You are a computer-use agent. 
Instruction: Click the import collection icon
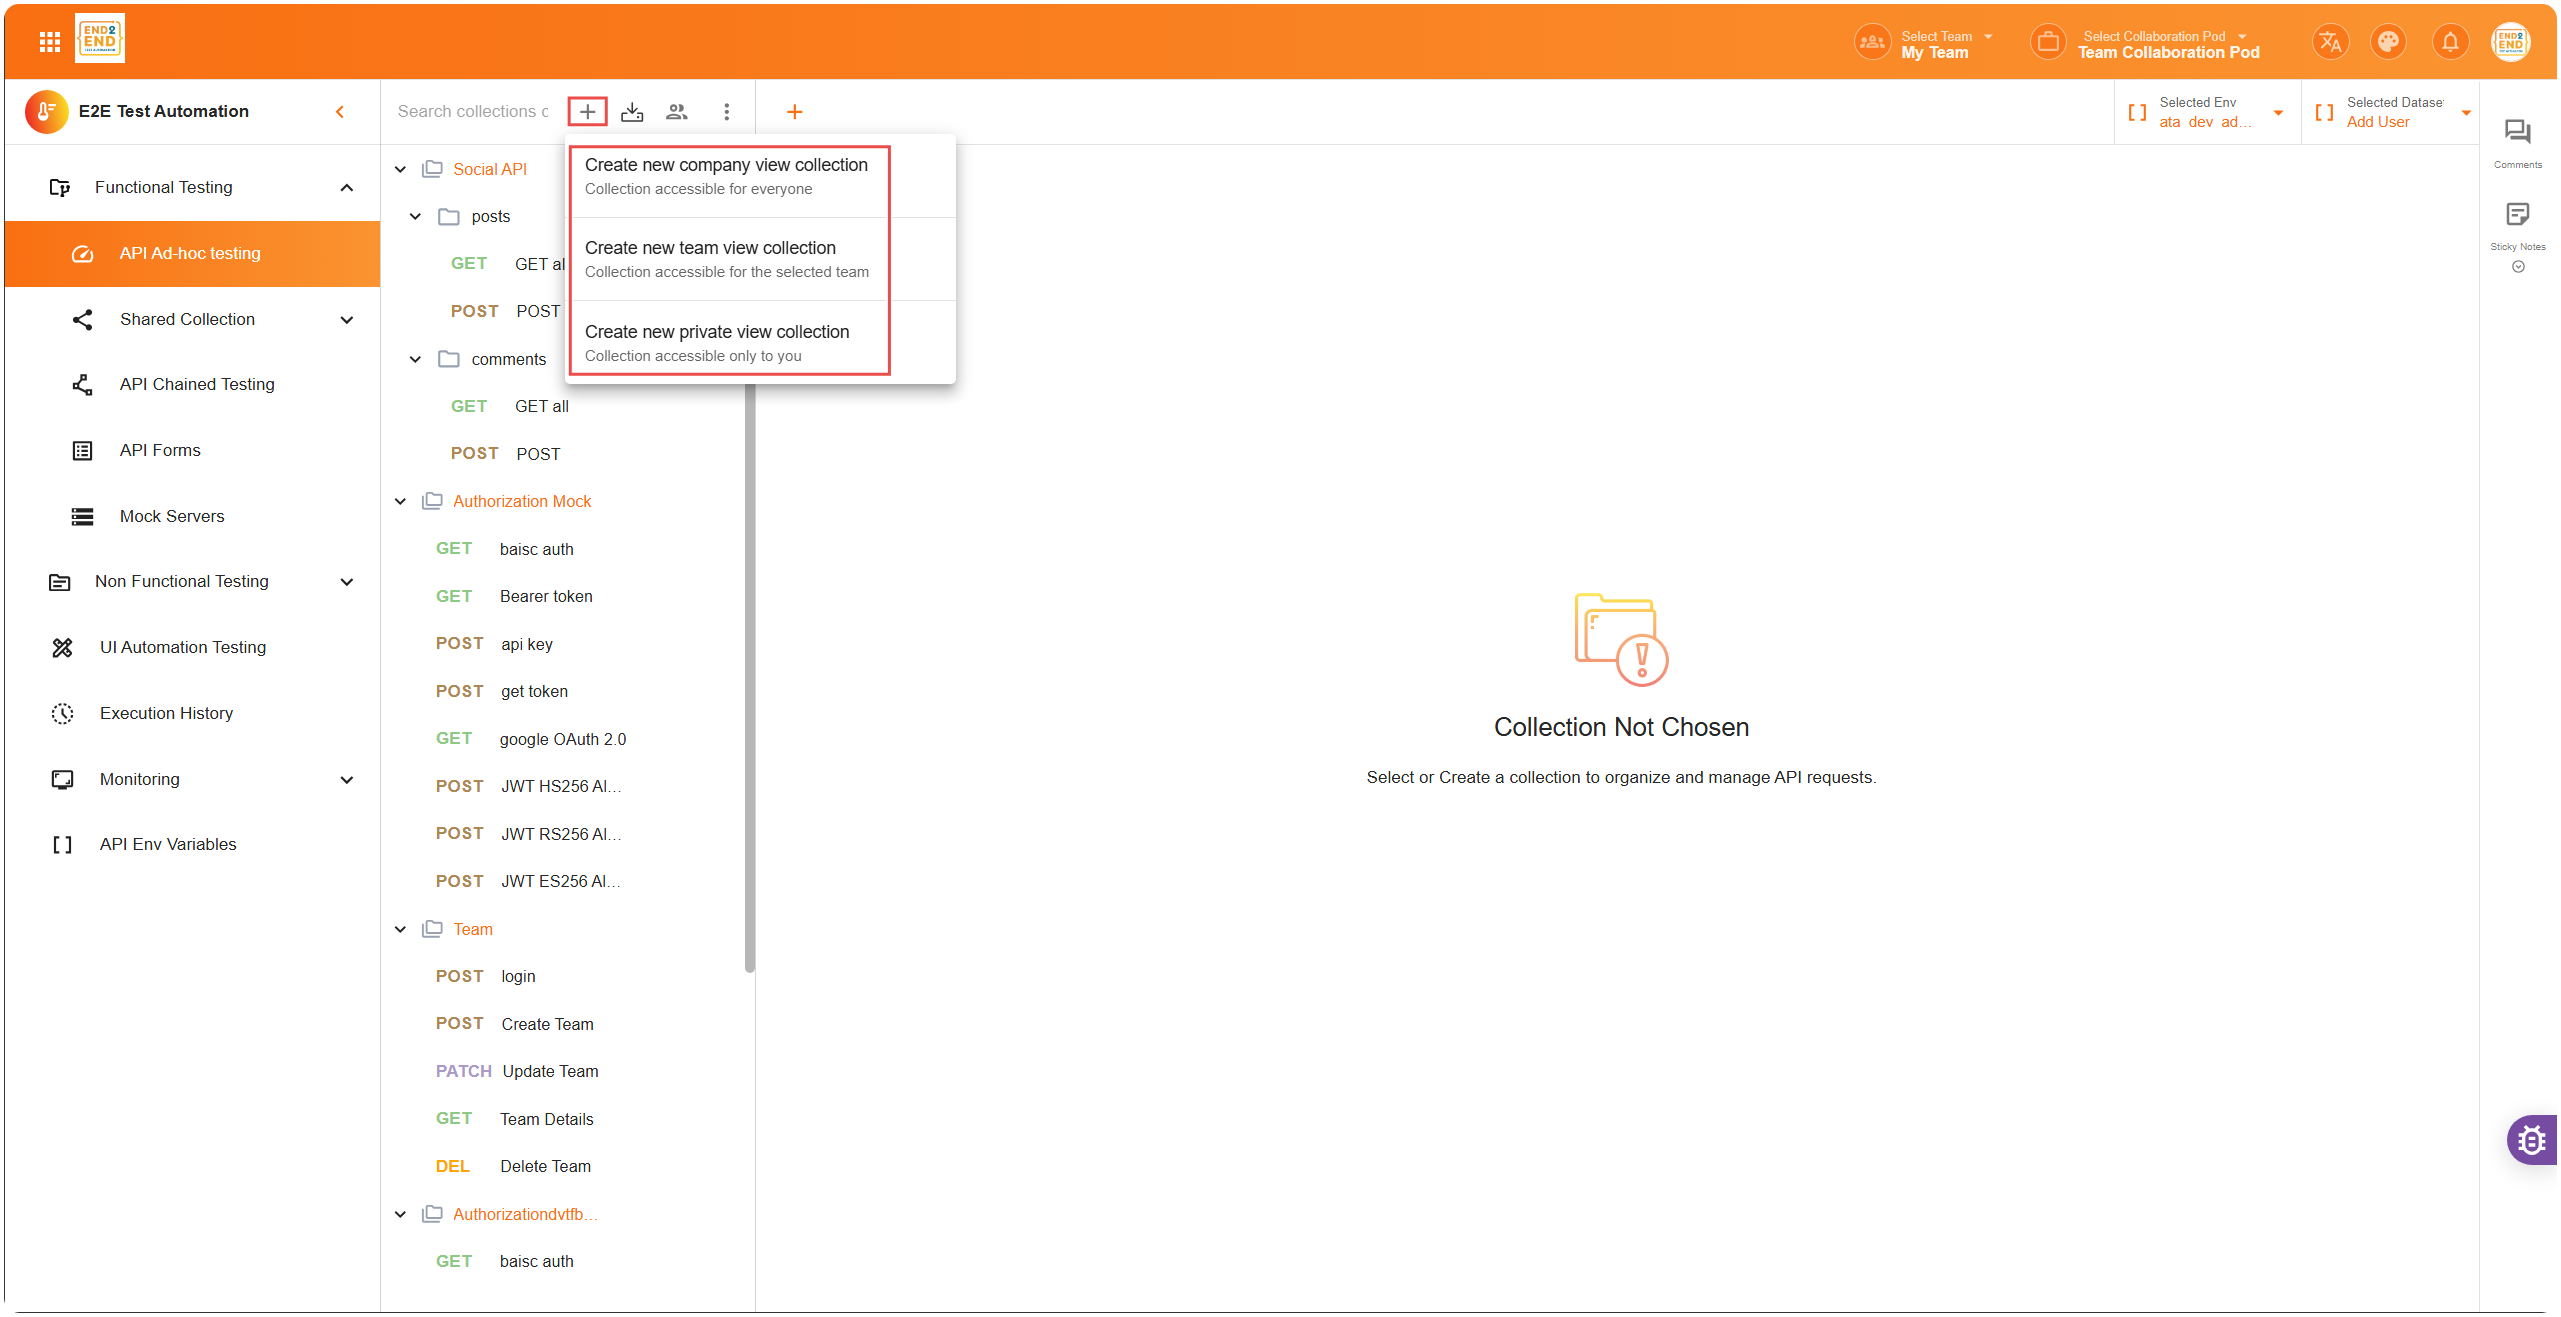pos(632,112)
